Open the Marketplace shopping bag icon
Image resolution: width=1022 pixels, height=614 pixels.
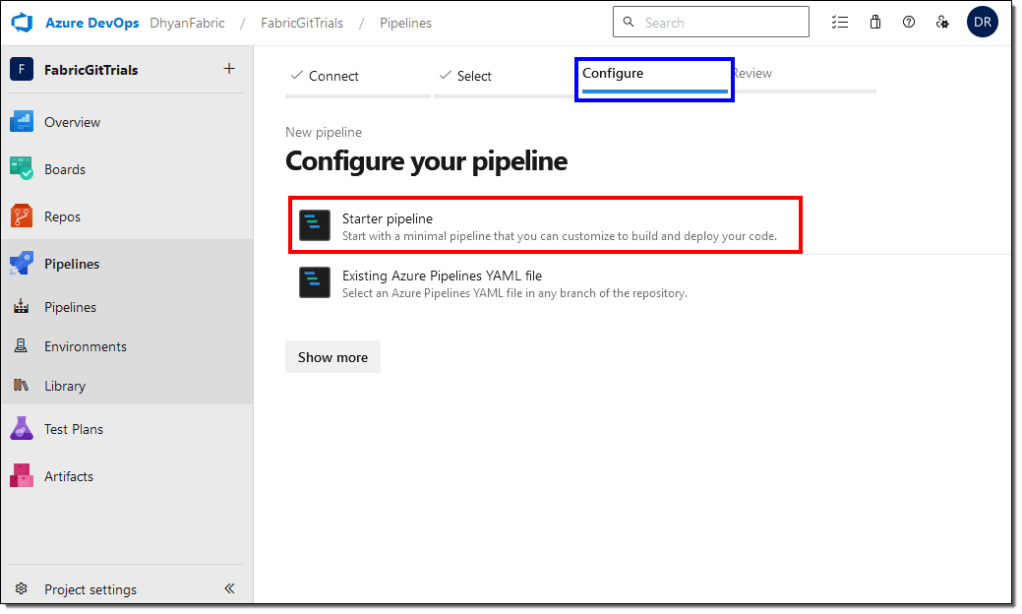point(875,22)
